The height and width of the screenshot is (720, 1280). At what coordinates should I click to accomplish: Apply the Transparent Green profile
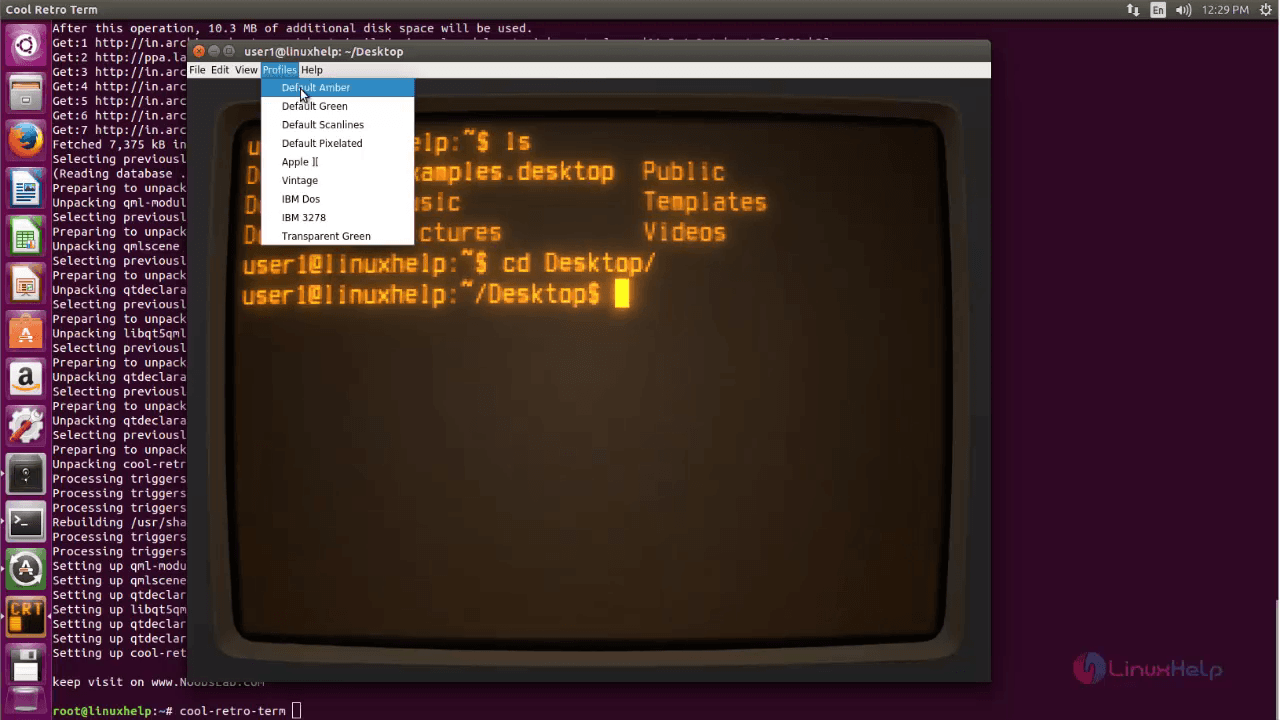click(337, 236)
